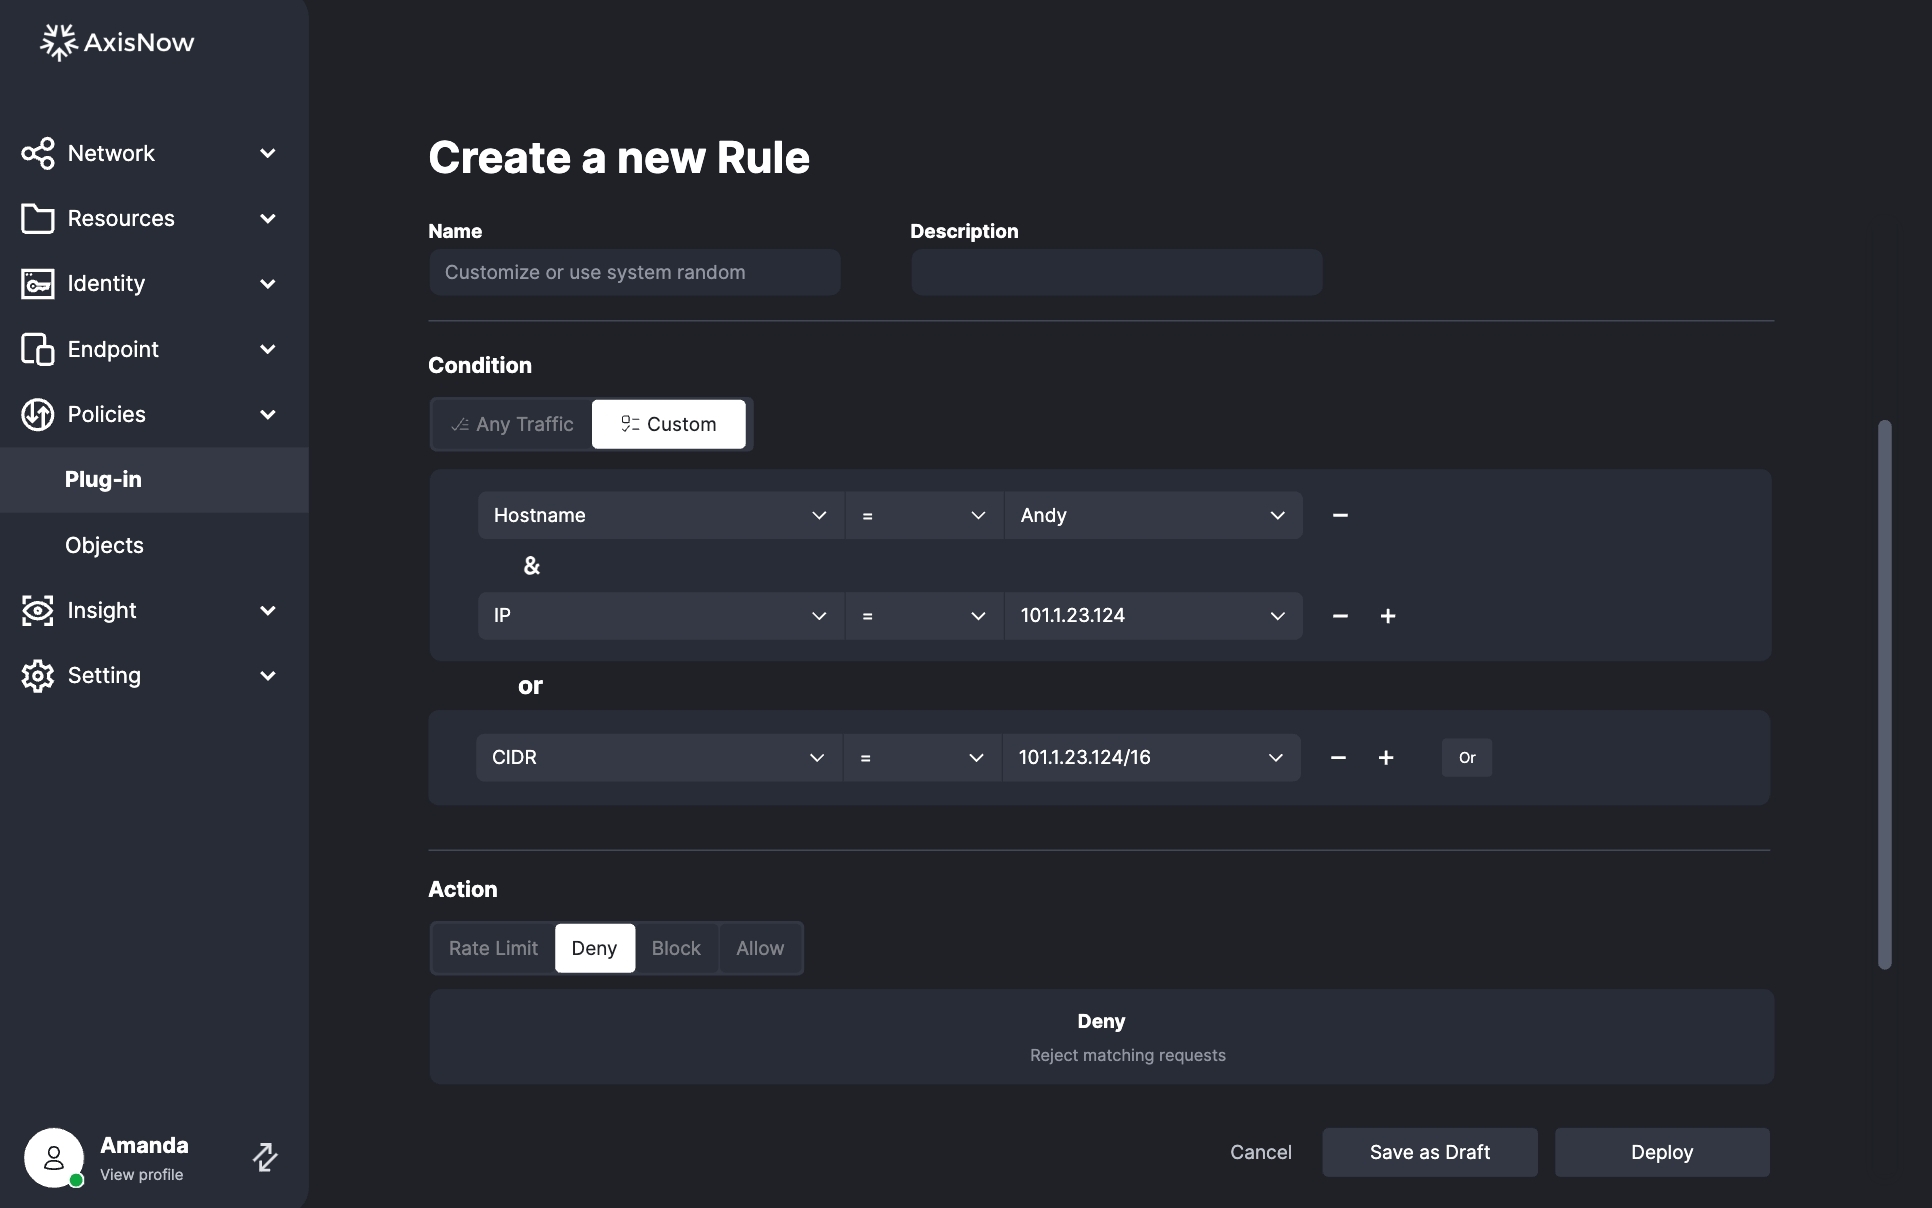Click the switch-account arrows icon beside Amanda
This screenshot has width=1932, height=1208.
[265, 1157]
